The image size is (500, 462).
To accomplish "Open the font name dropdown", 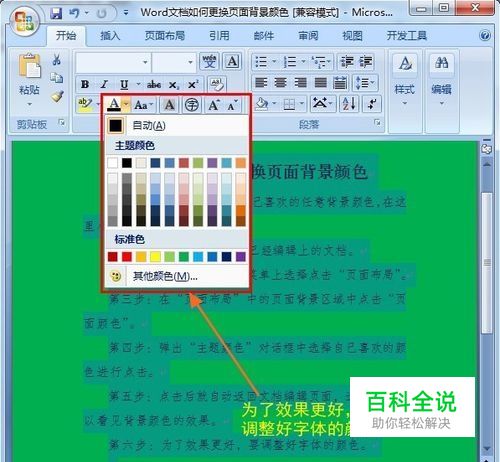I will tap(145, 62).
